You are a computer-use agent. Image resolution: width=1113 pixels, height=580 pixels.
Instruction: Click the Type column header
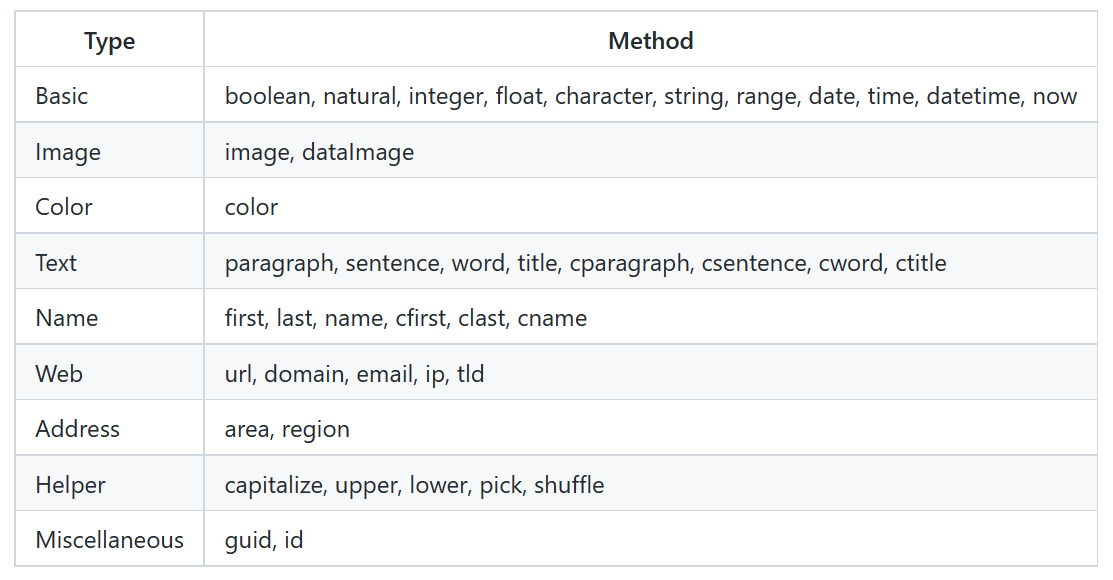click(109, 40)
